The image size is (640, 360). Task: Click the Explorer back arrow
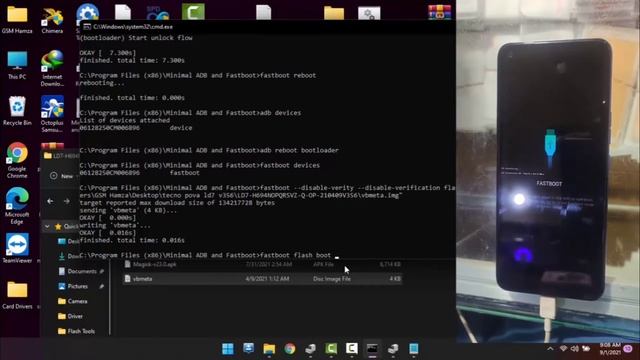50,201
